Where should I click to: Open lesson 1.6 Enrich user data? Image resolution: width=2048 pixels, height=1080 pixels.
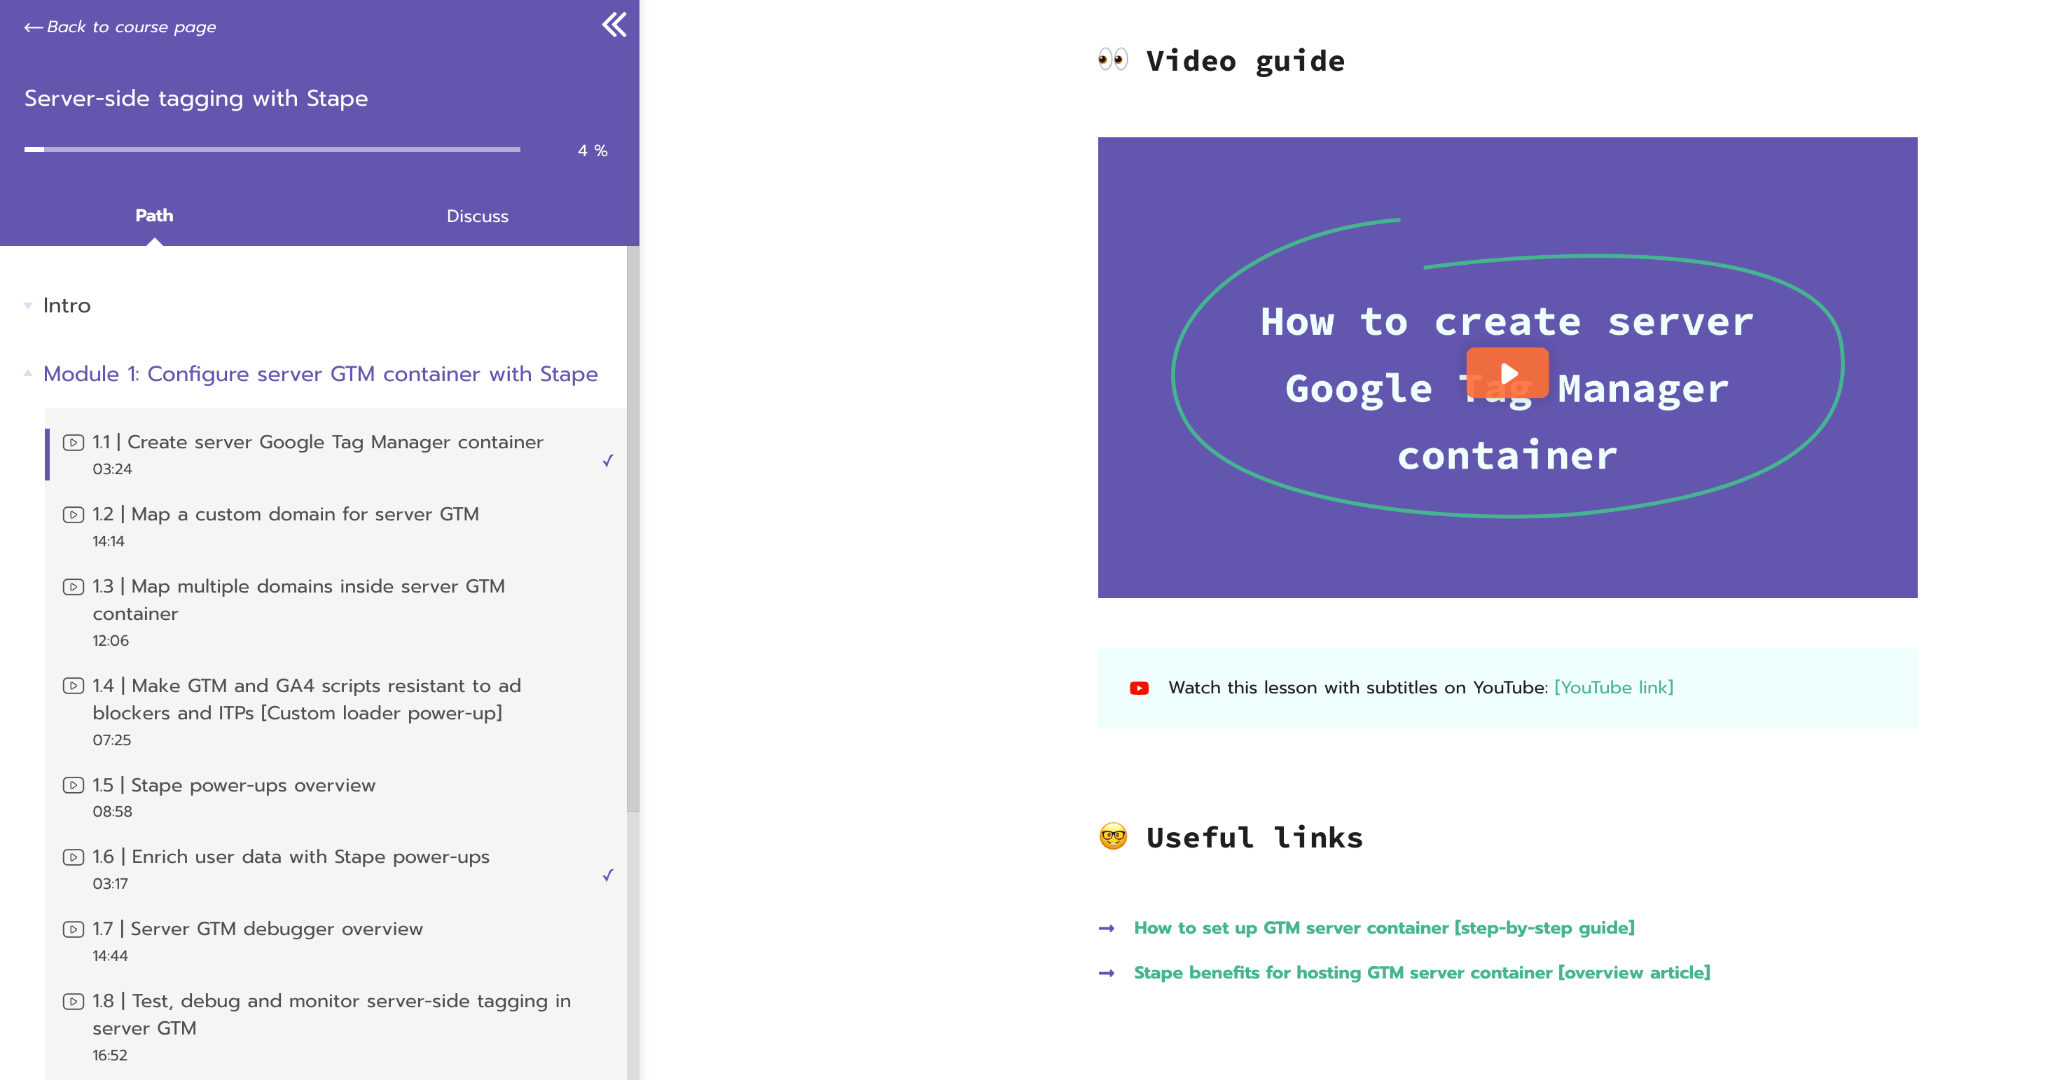point(291,857)
